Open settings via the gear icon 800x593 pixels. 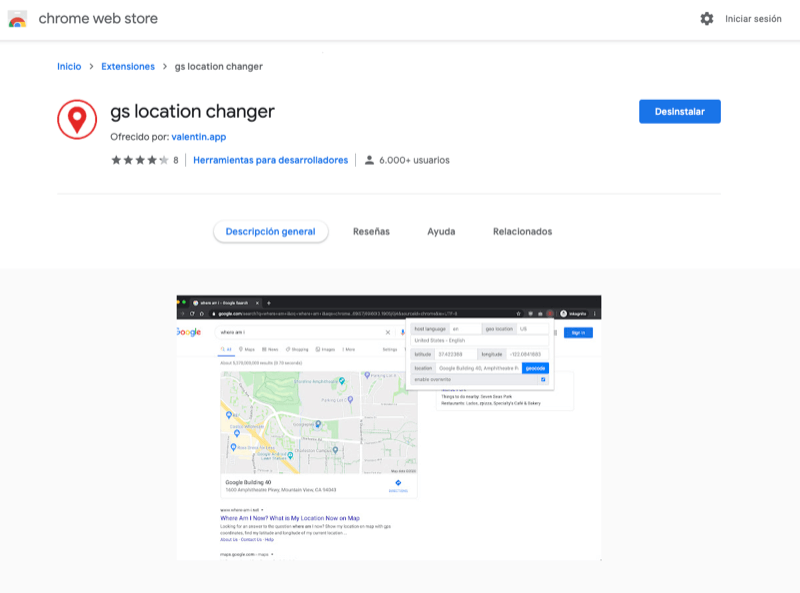[707, 19]
